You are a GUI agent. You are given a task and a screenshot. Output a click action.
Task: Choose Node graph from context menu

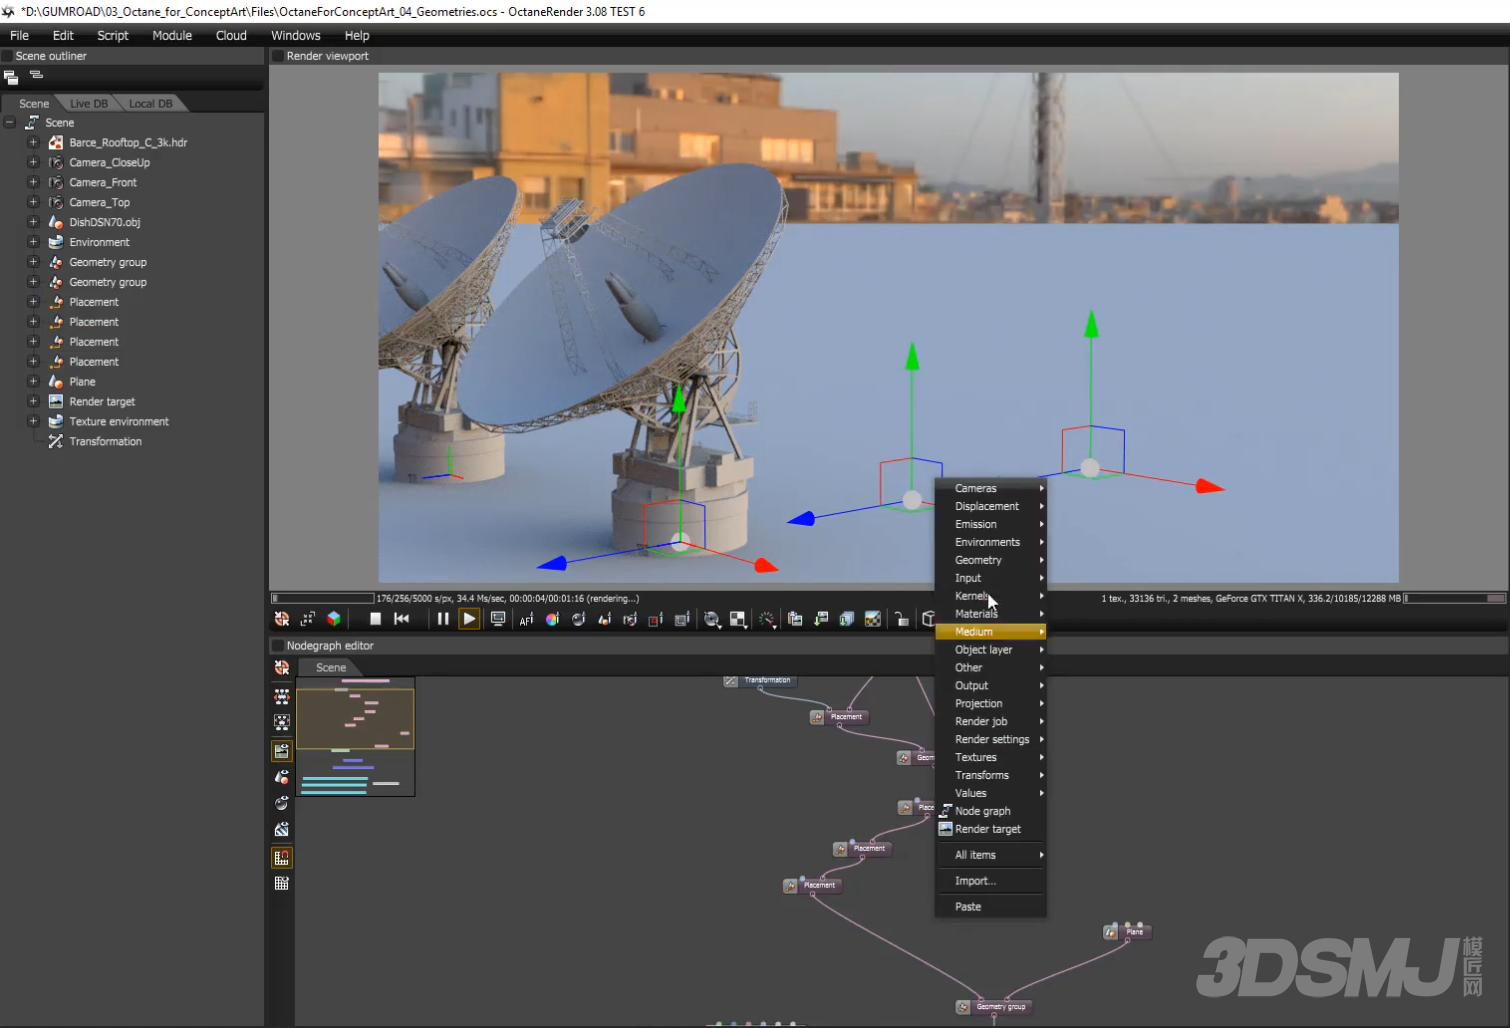990,811
